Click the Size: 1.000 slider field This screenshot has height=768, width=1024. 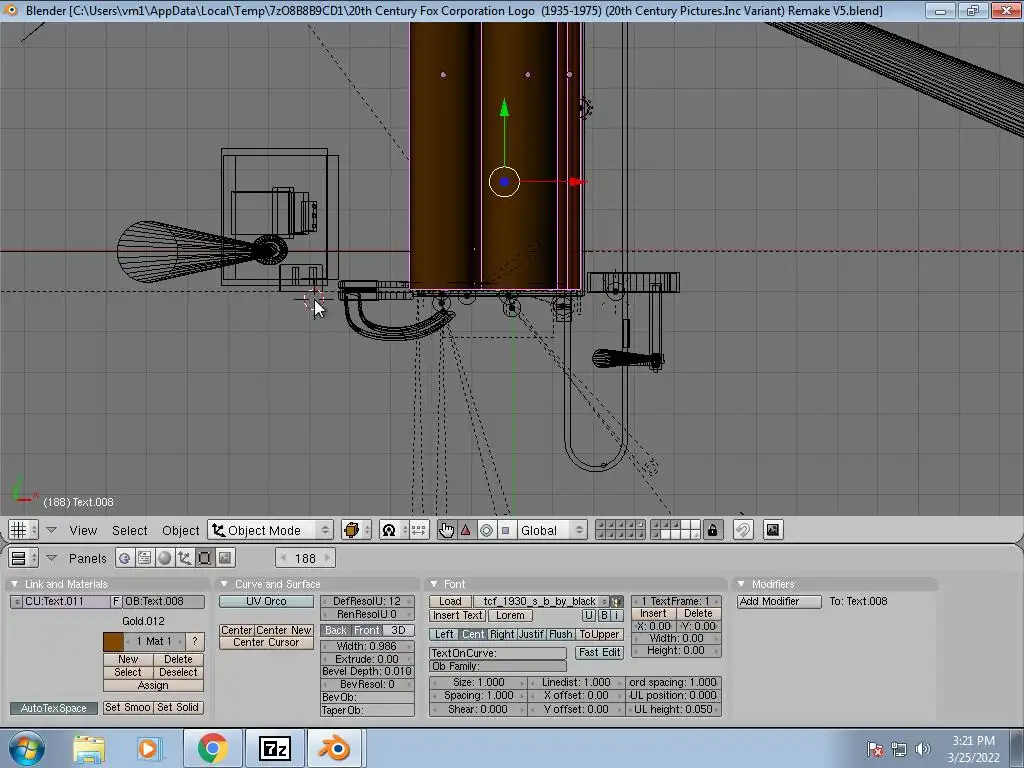point(478,682)
